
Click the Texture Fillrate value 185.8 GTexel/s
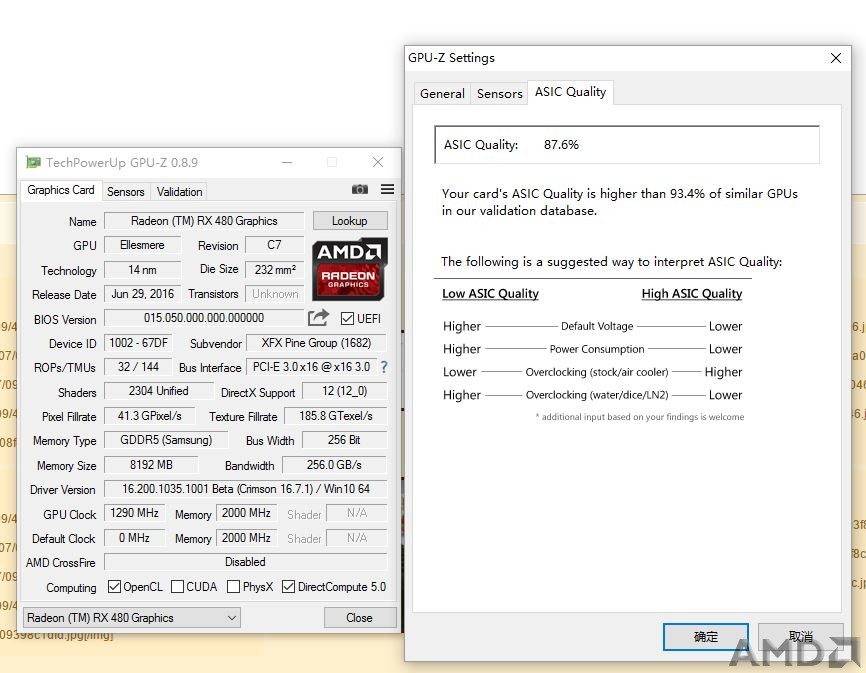[x=335, y=416]
